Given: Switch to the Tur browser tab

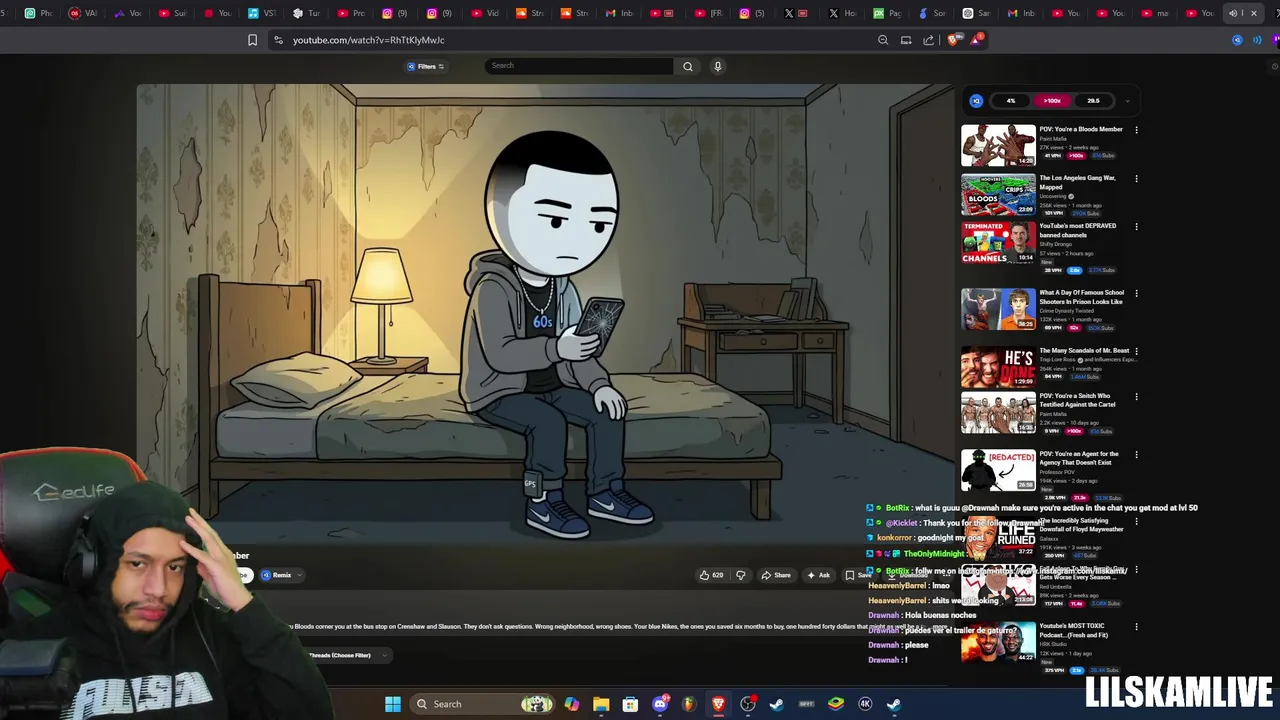Looking at the screenshot, I should [307, 13].
